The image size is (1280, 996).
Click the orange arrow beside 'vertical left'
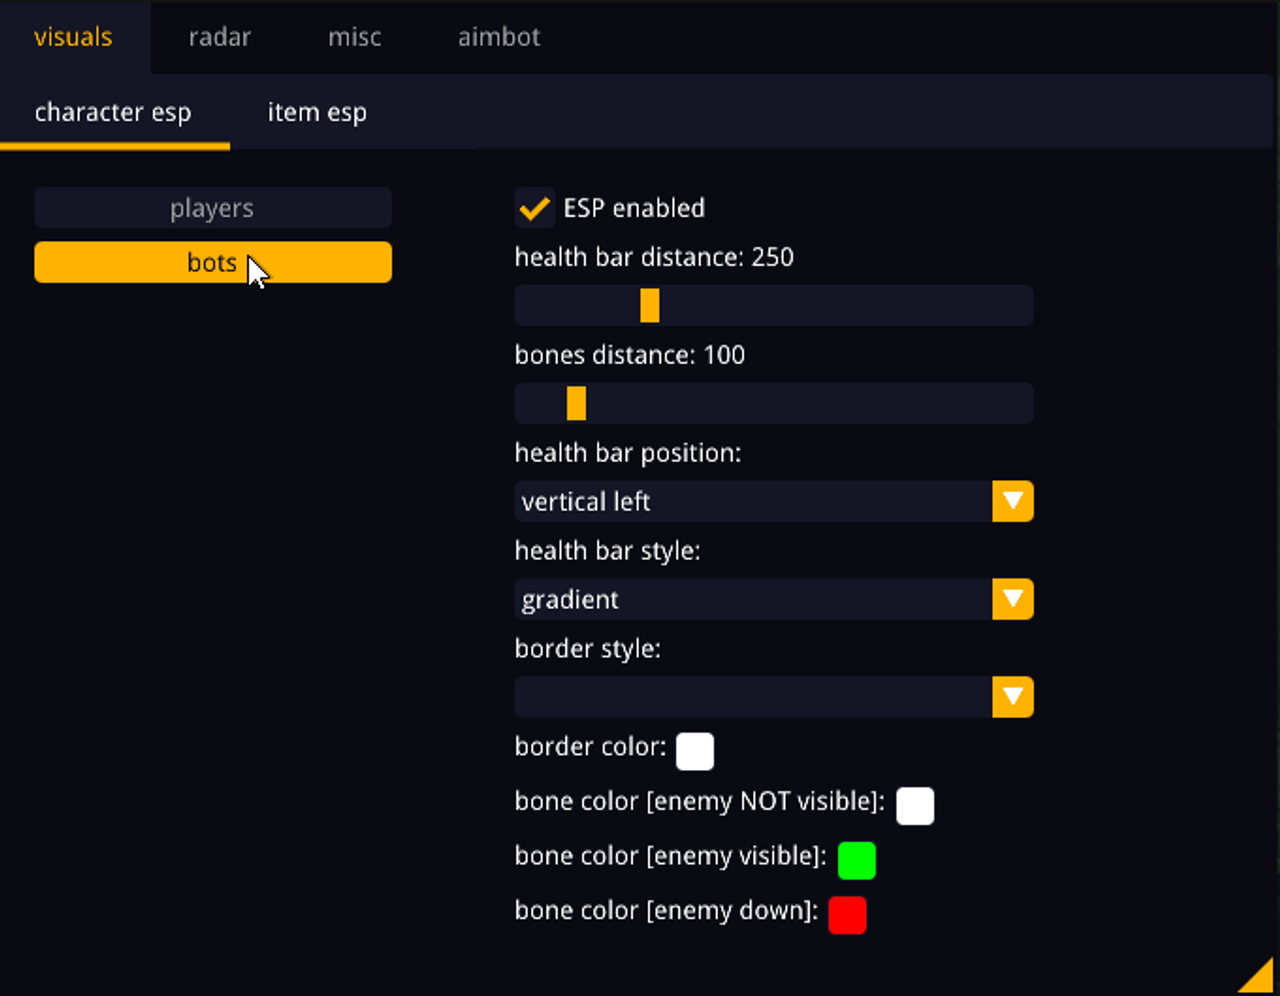(x=1012, y=501)
